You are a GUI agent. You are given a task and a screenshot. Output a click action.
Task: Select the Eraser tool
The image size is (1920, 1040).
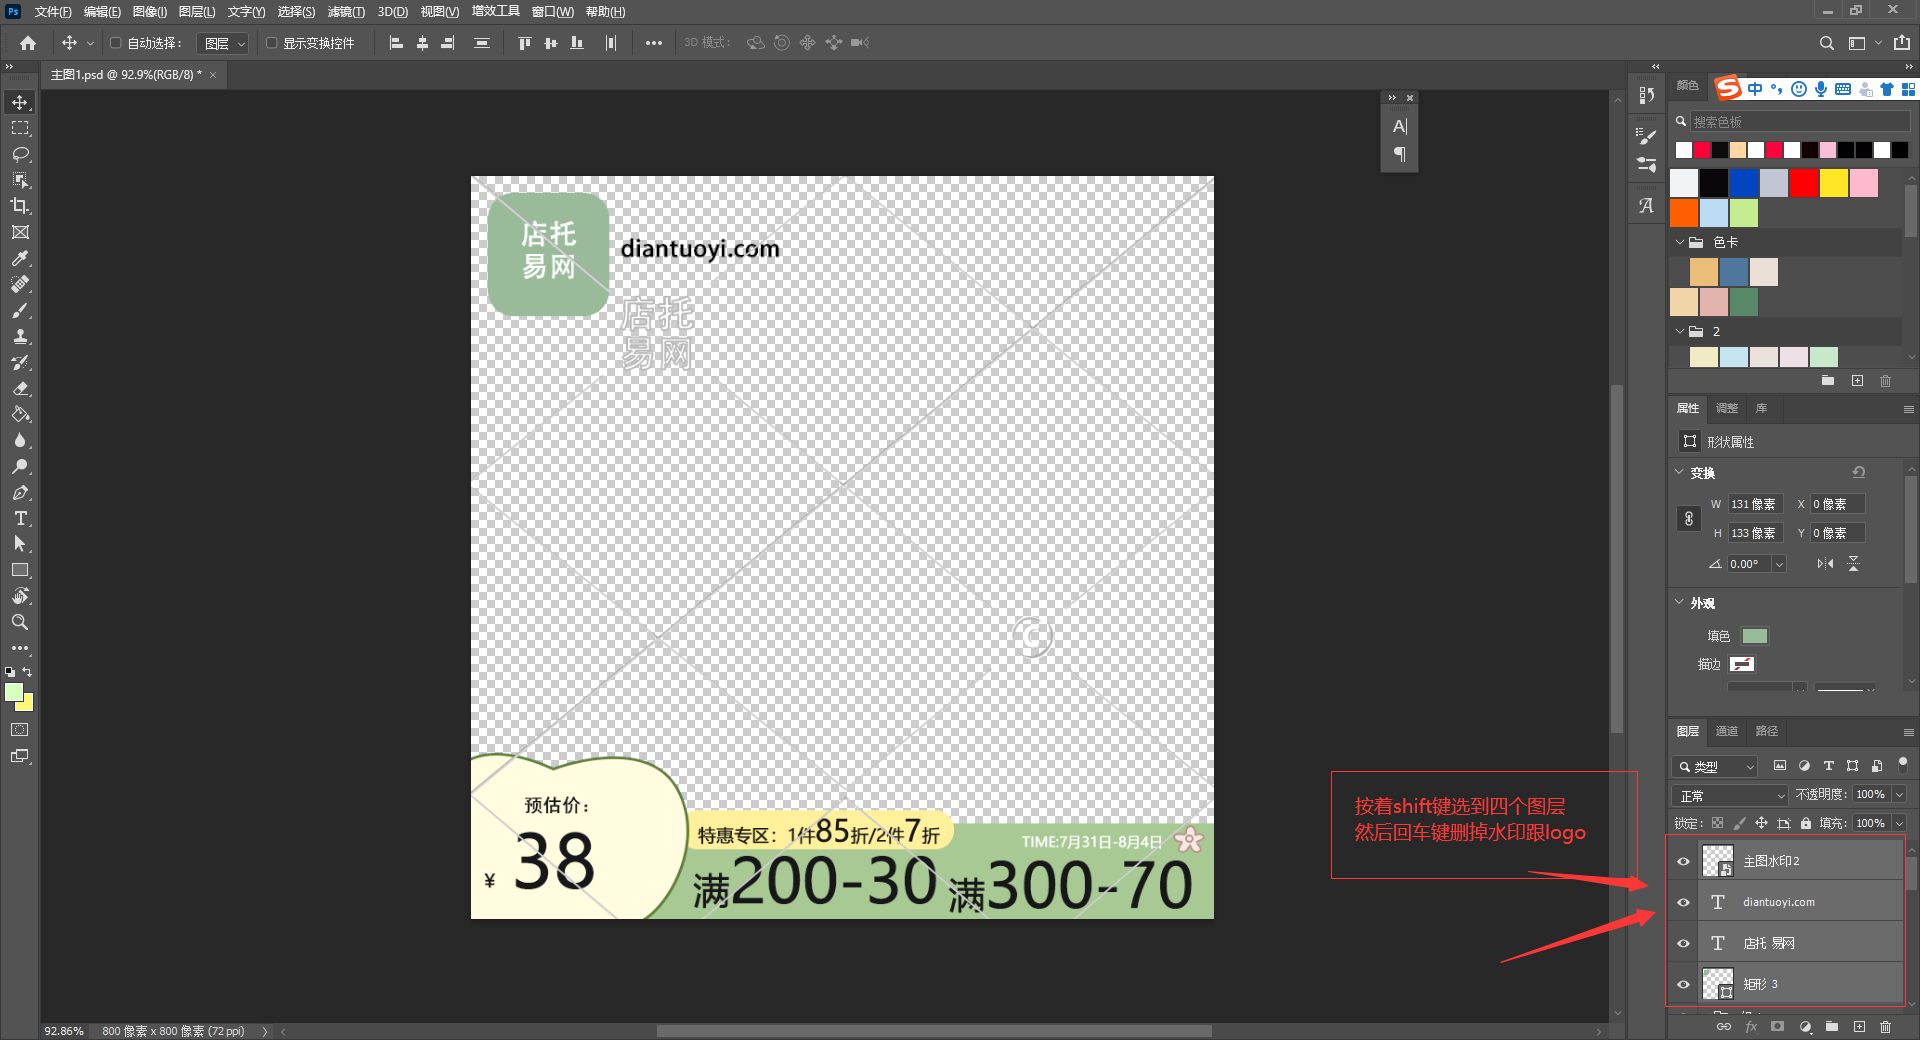click(x=20, y=388)
